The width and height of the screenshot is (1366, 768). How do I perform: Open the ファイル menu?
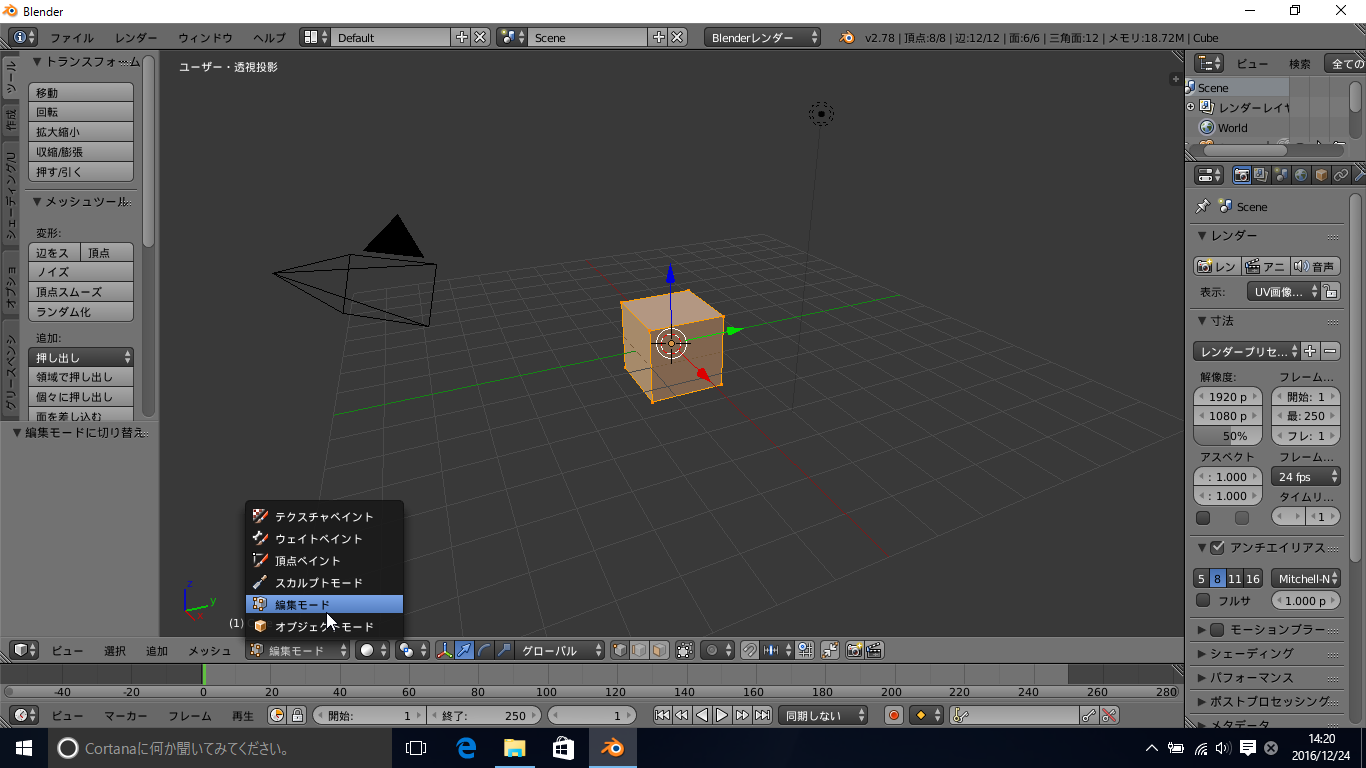pos(72,37)
